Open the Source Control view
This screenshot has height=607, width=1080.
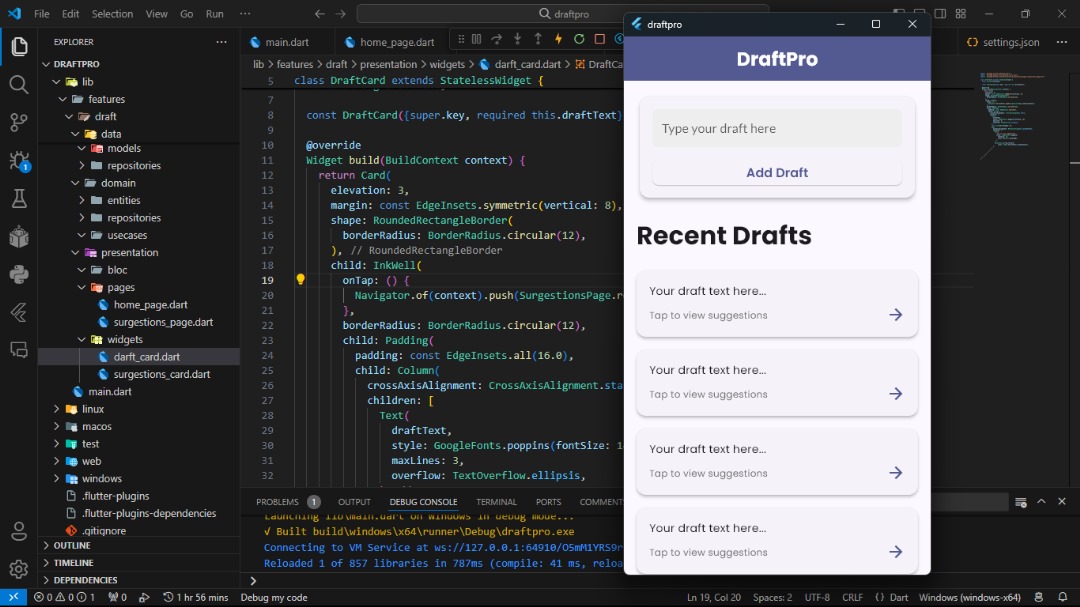point(19,123)
